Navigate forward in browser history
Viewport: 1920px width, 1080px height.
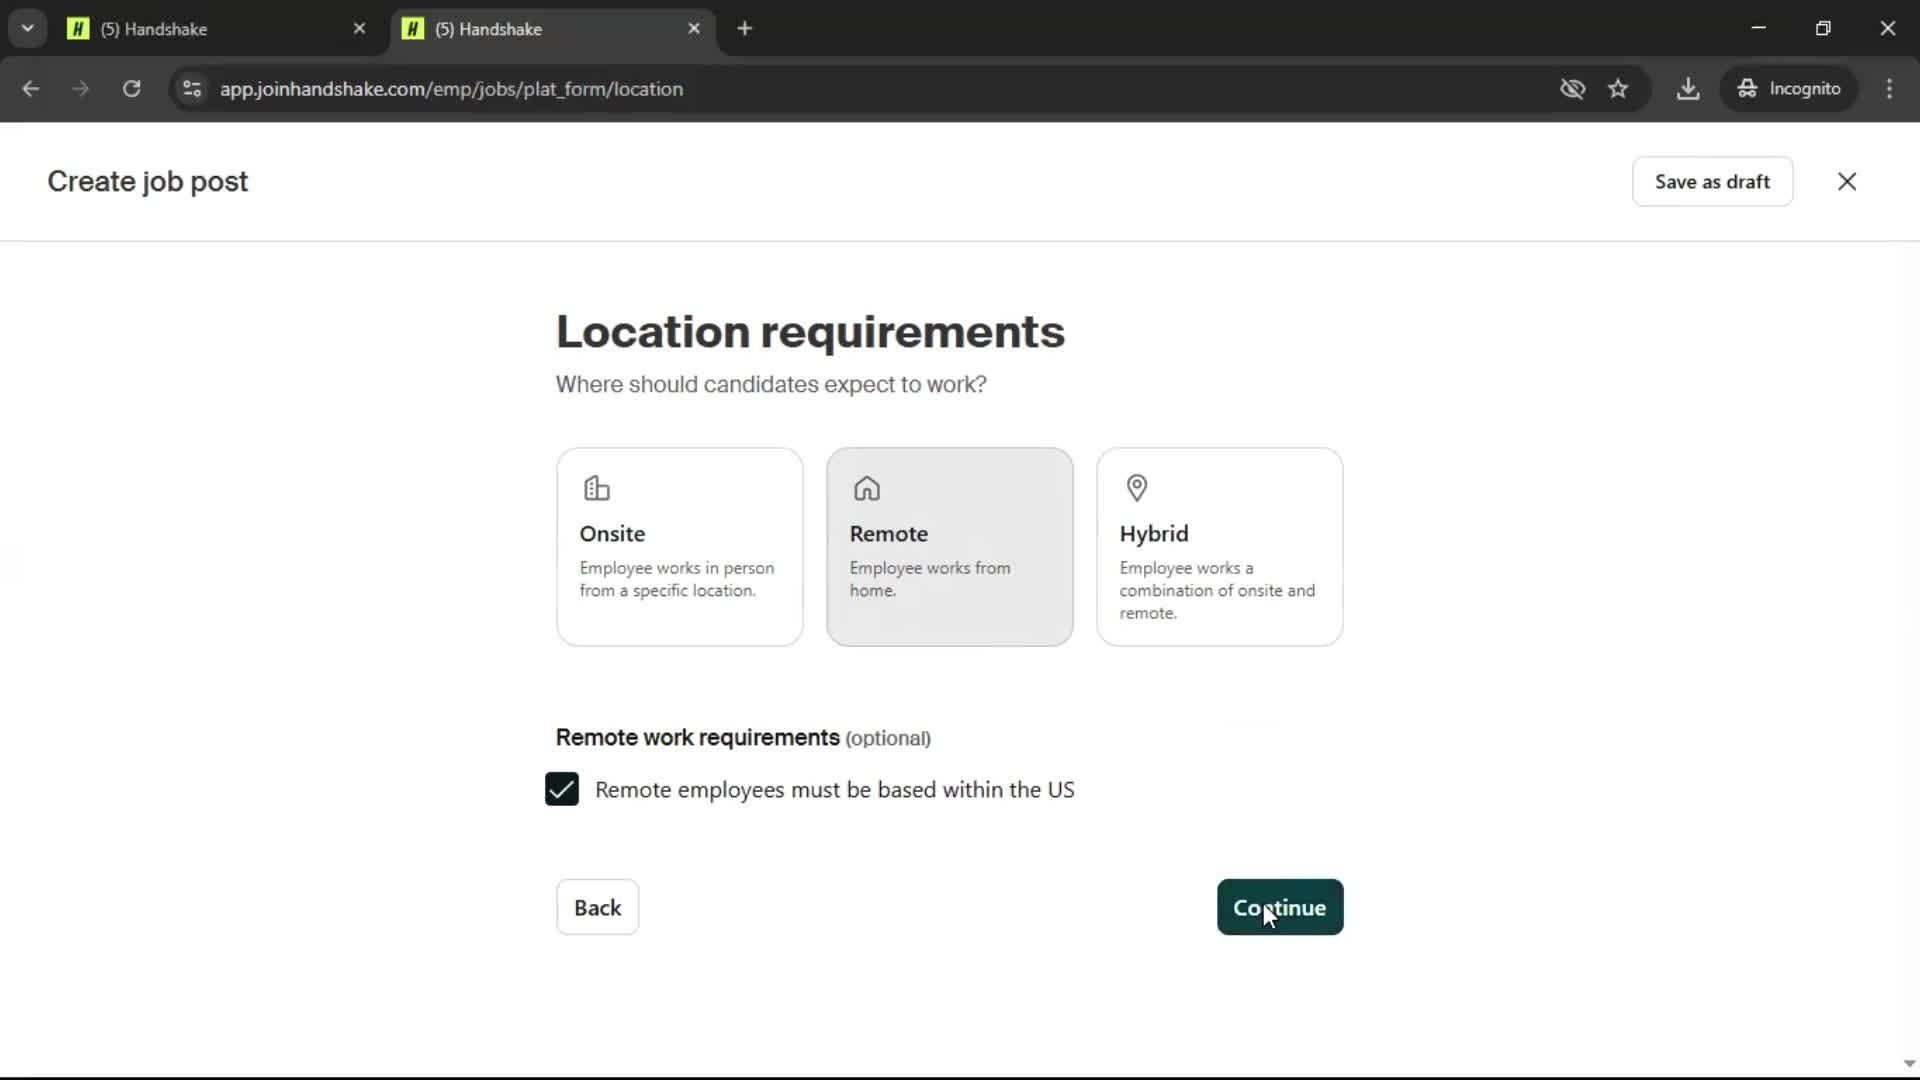point(81,89)
